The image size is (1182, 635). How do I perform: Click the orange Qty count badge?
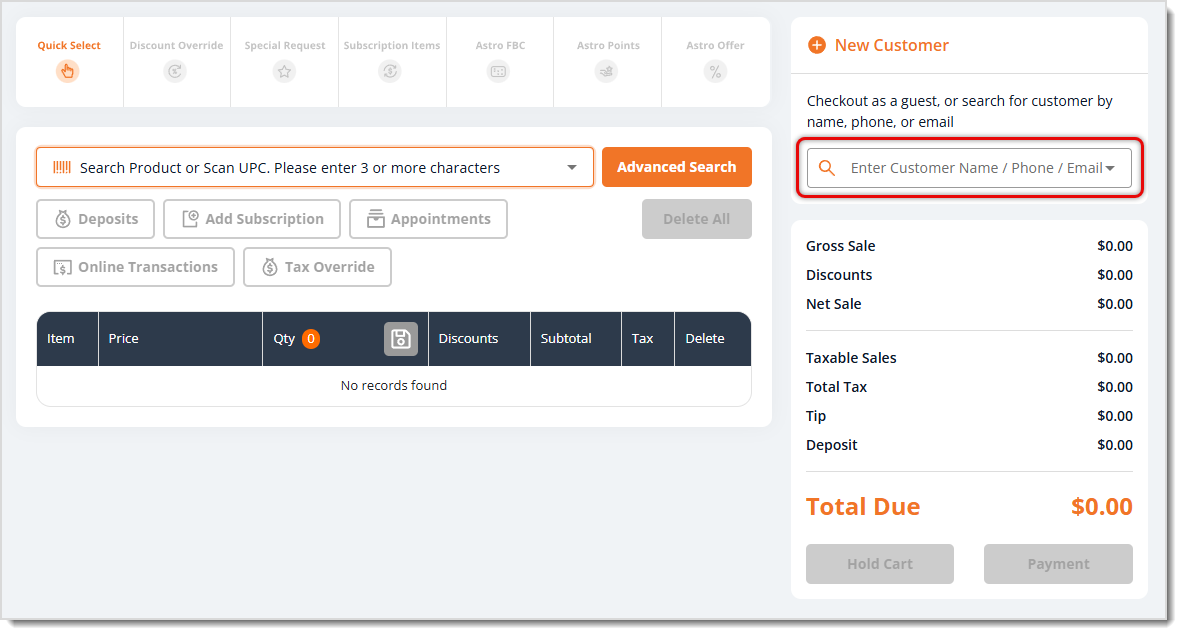(x=311, y=339)
